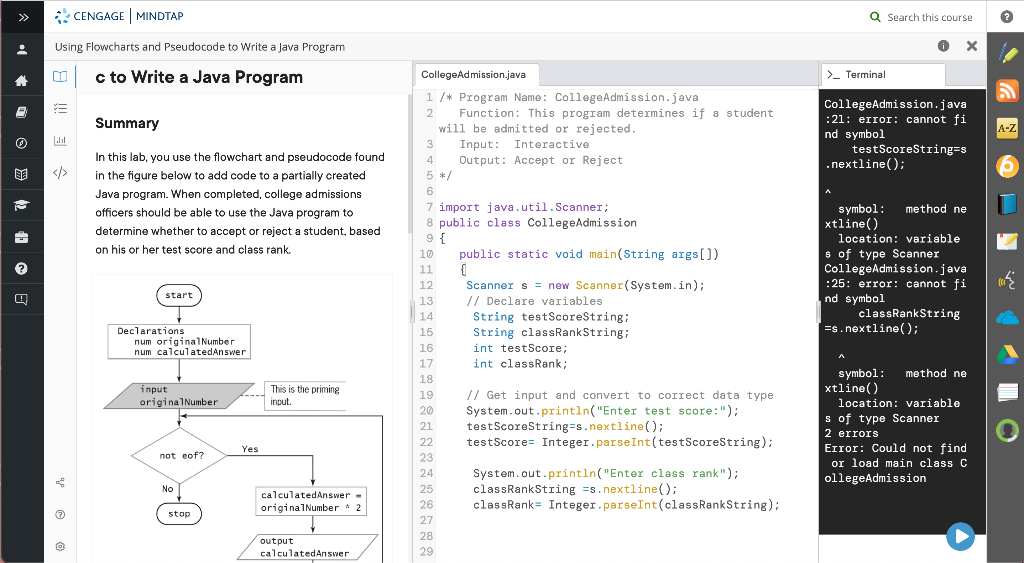Screen dimensions: 1024x563
Task: Click code line 'String testScoreString;'
Action: 551,317
